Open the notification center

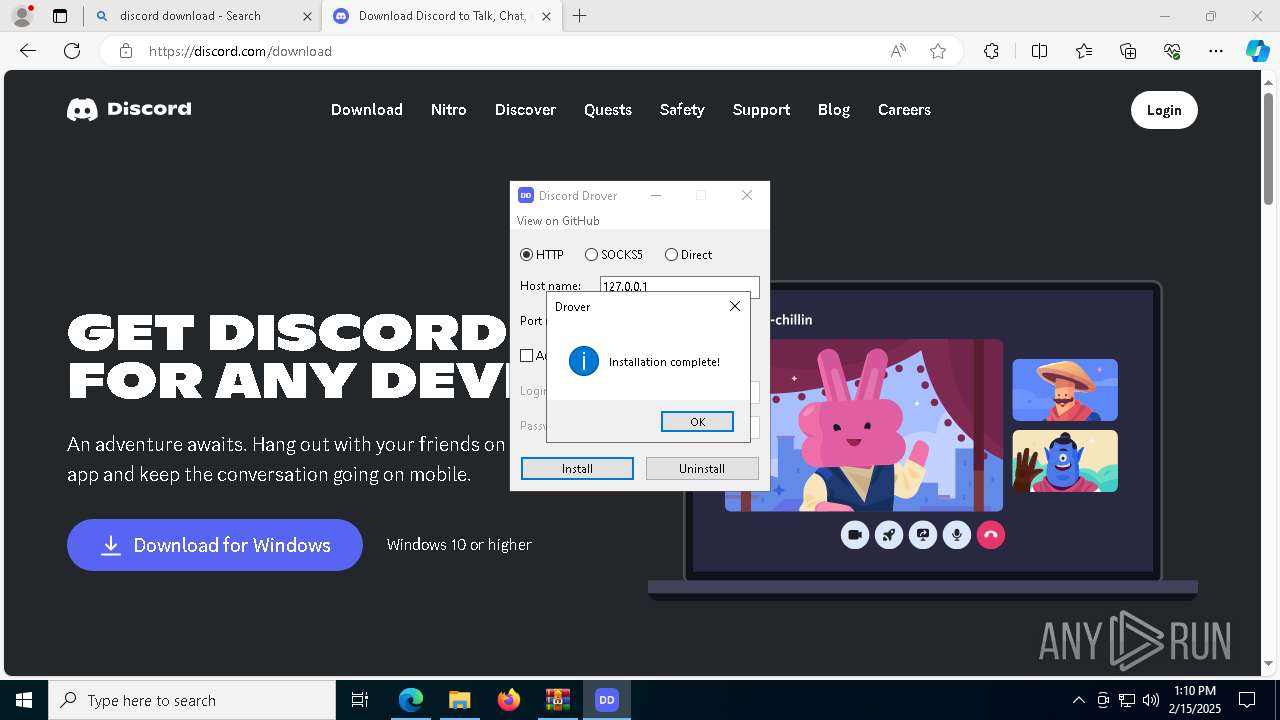tap(1247, 700)
